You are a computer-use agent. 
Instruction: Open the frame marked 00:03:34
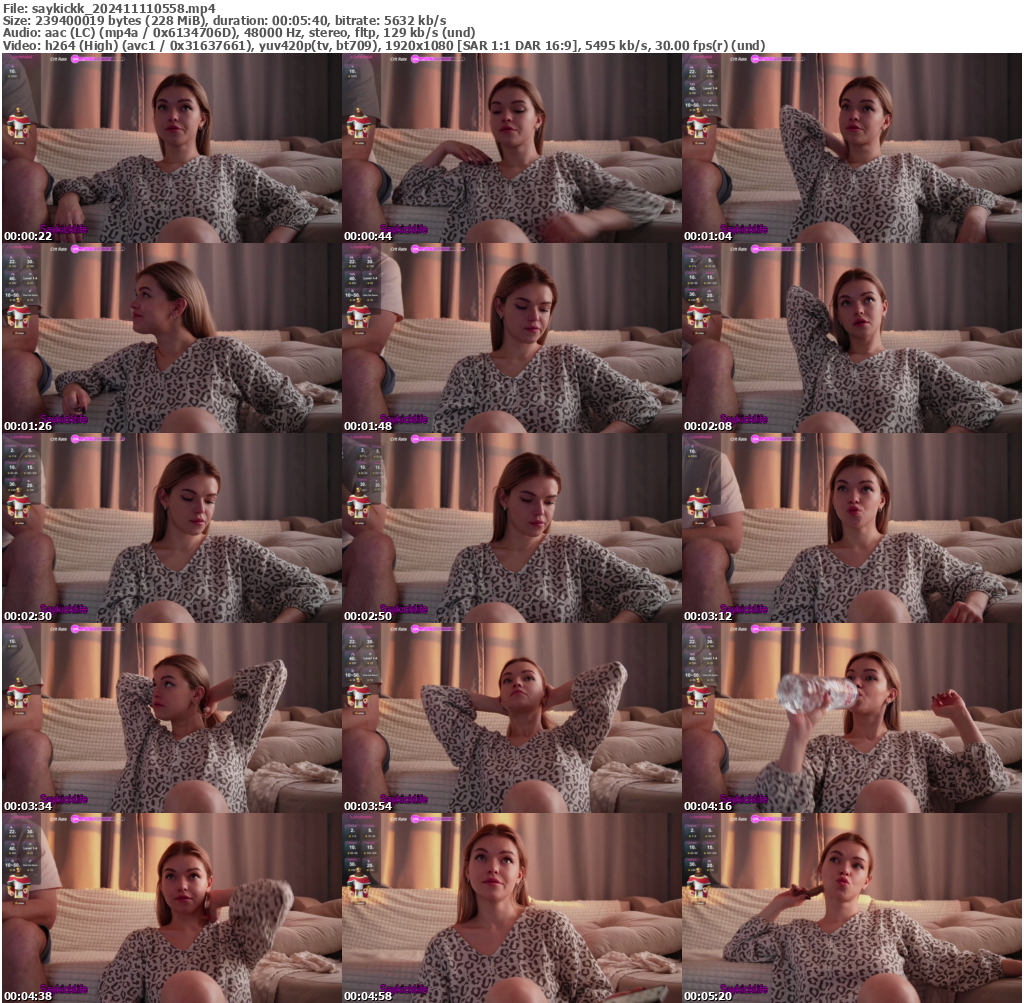point(171,718)
